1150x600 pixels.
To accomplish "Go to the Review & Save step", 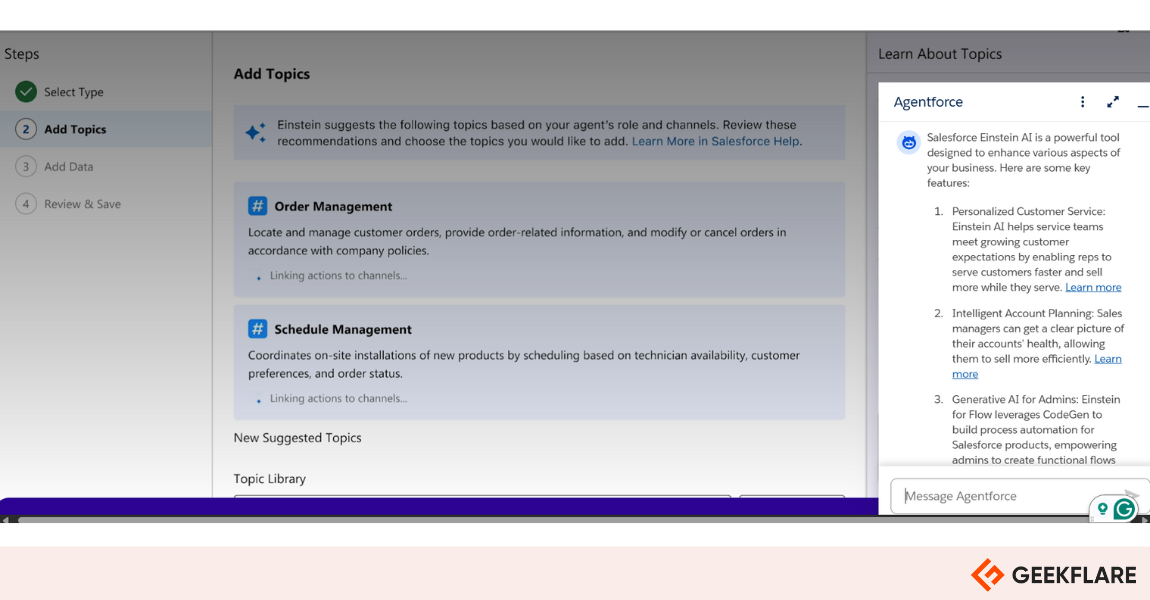I will [x=82, y=204].
